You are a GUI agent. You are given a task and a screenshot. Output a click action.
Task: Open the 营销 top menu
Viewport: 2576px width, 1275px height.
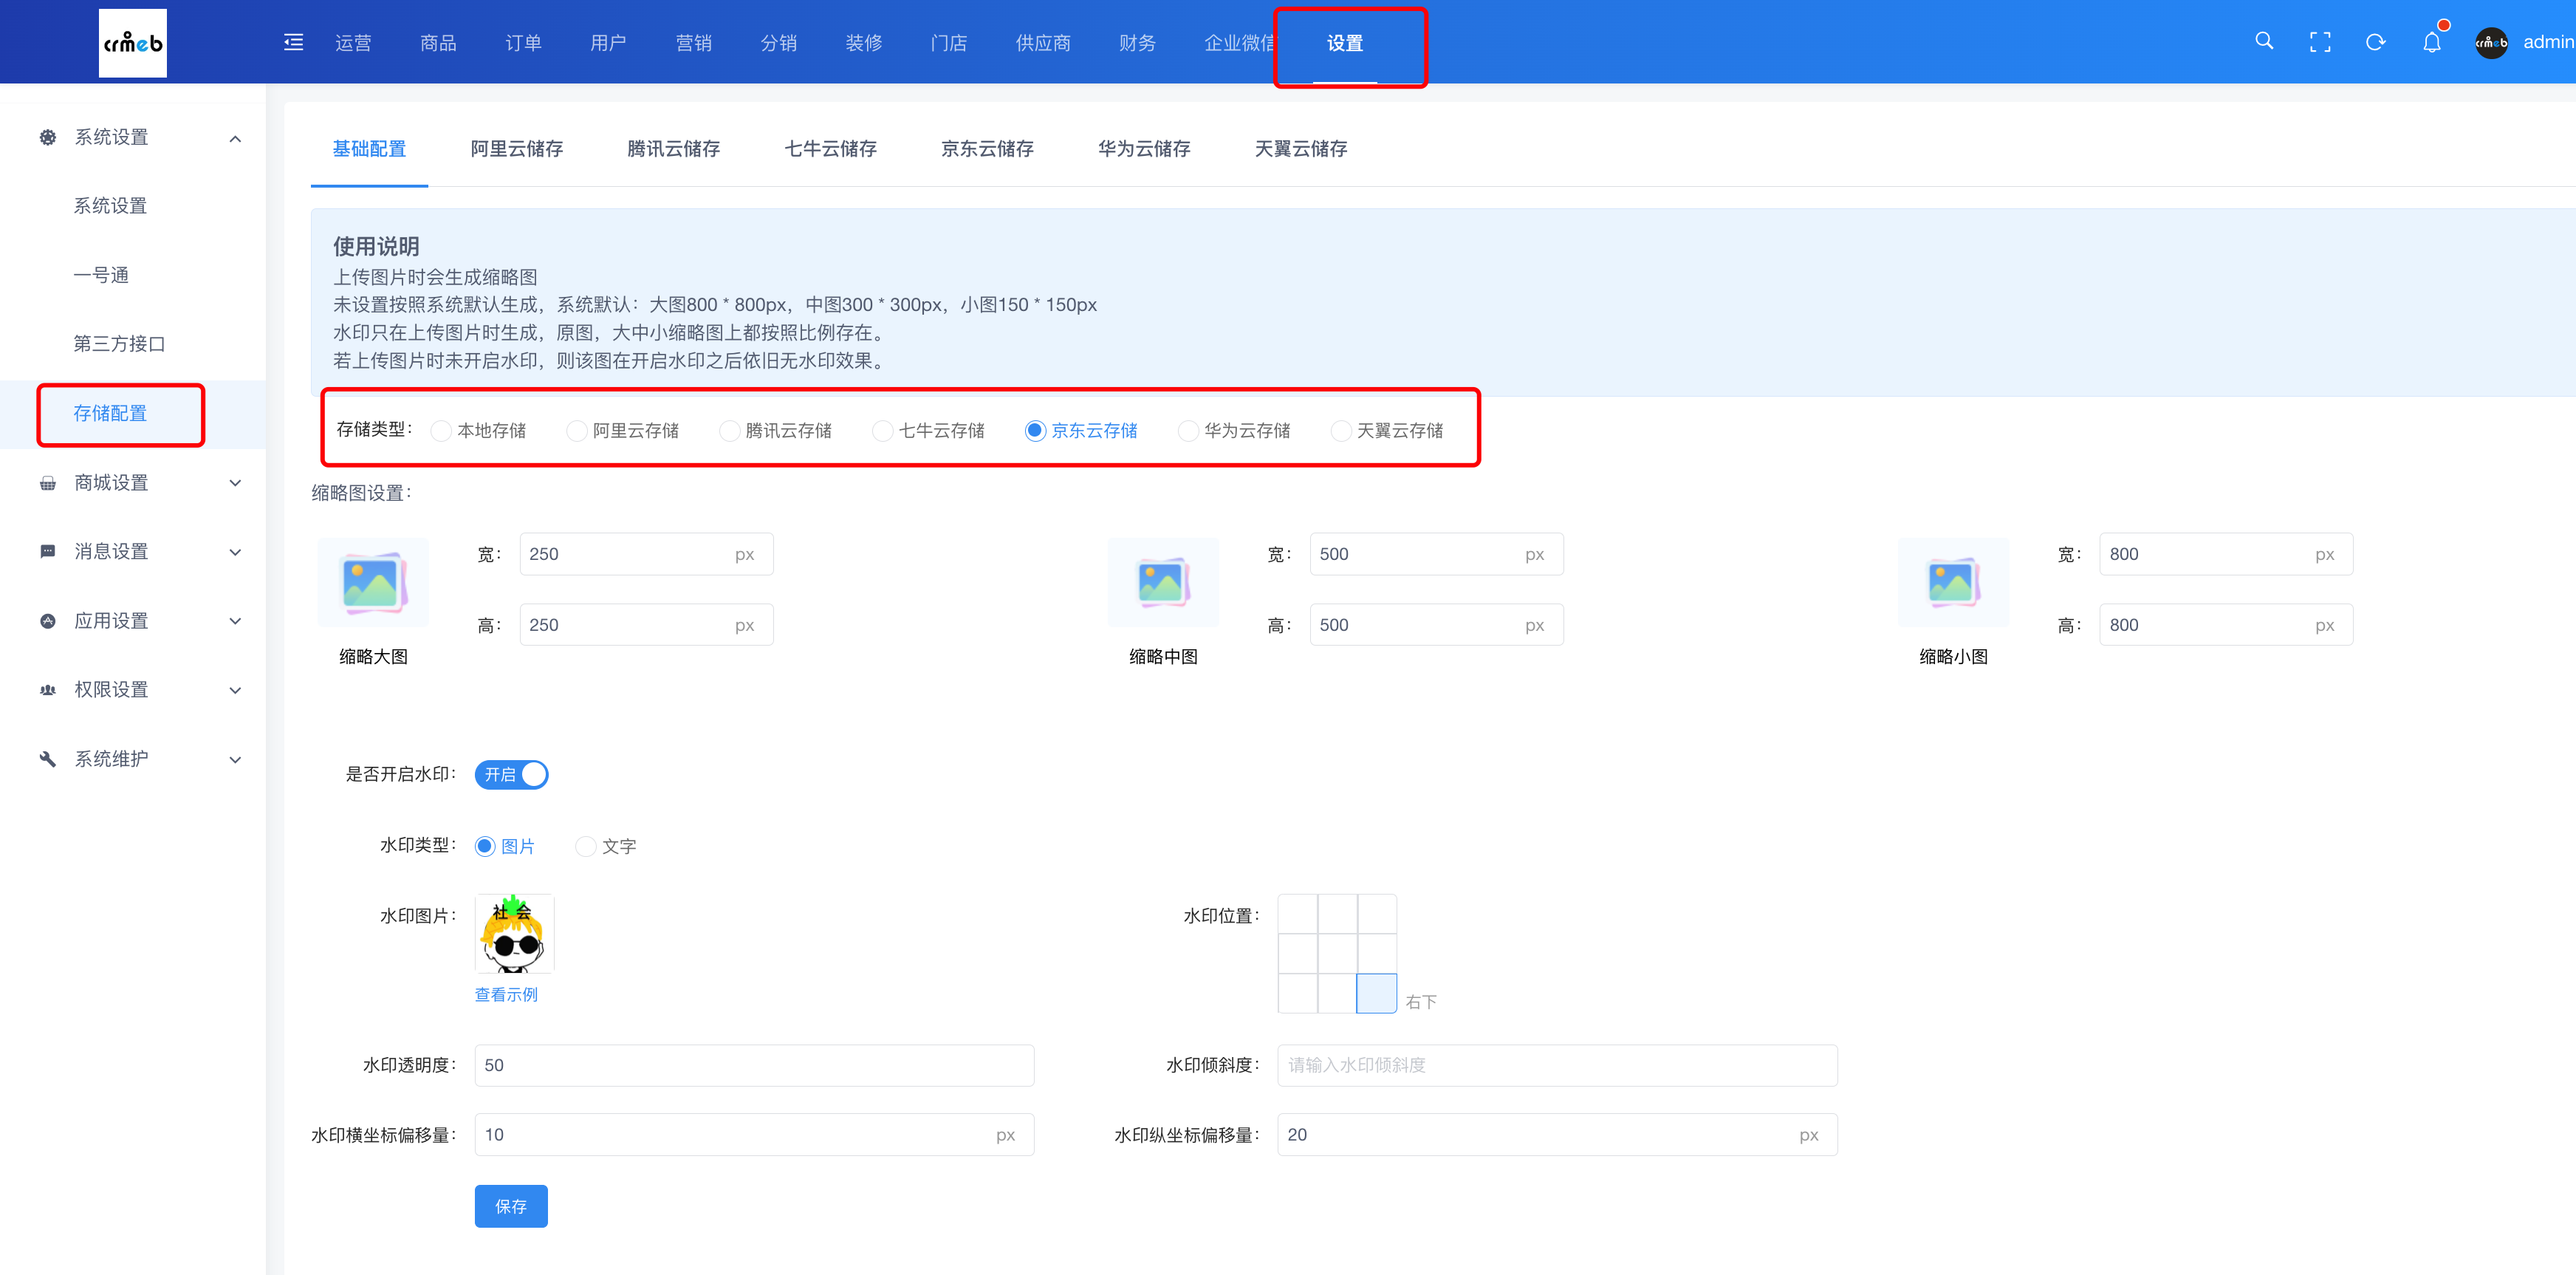(694, 43)
